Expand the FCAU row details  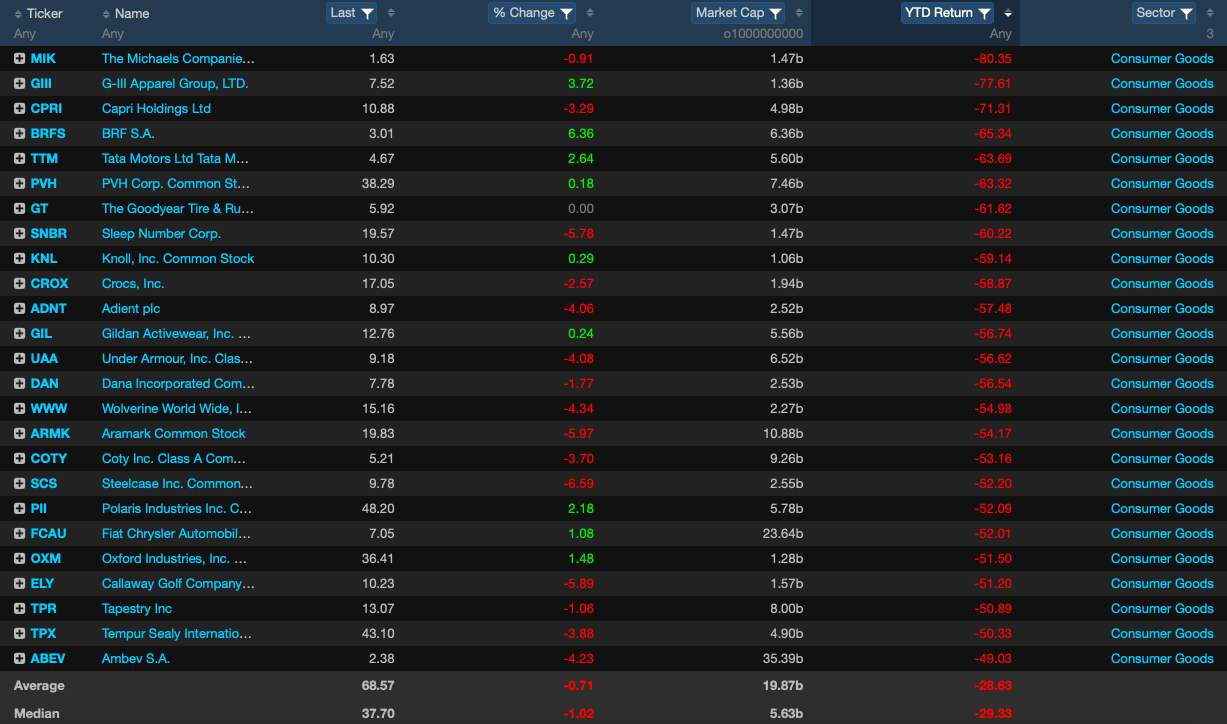coord(19,534)
